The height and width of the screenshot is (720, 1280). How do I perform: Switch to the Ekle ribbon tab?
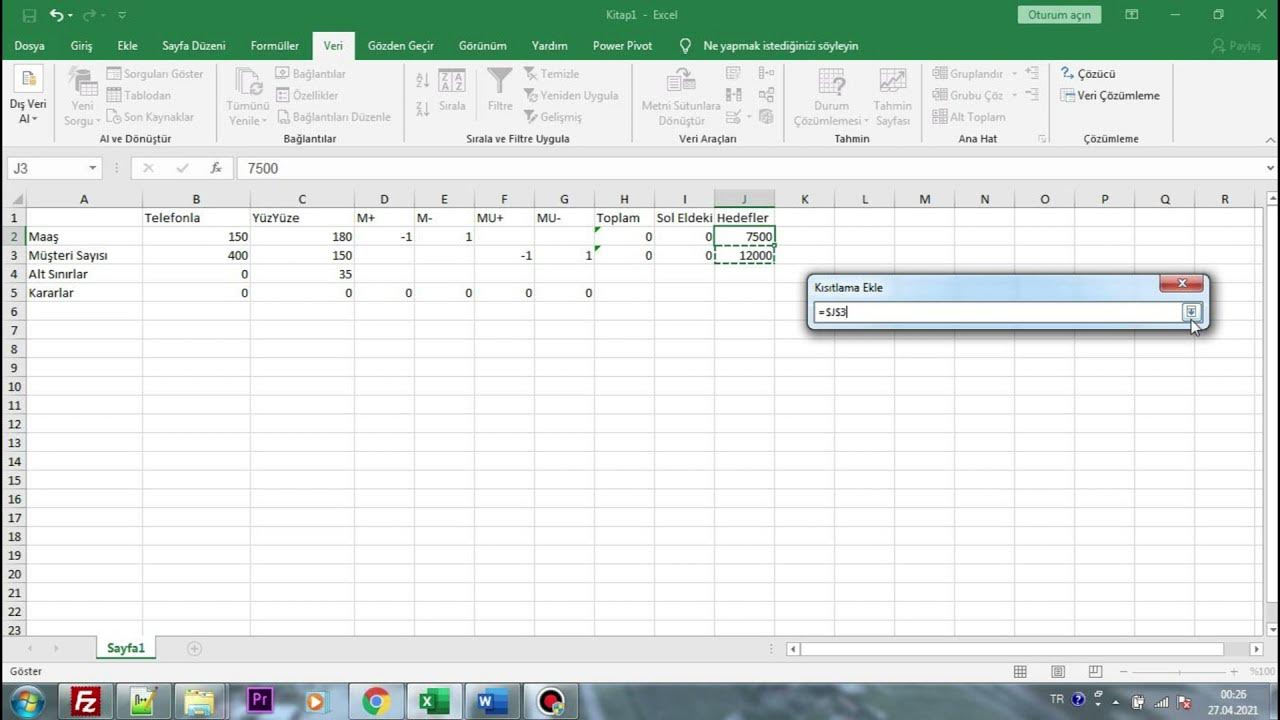pos(128,46)
